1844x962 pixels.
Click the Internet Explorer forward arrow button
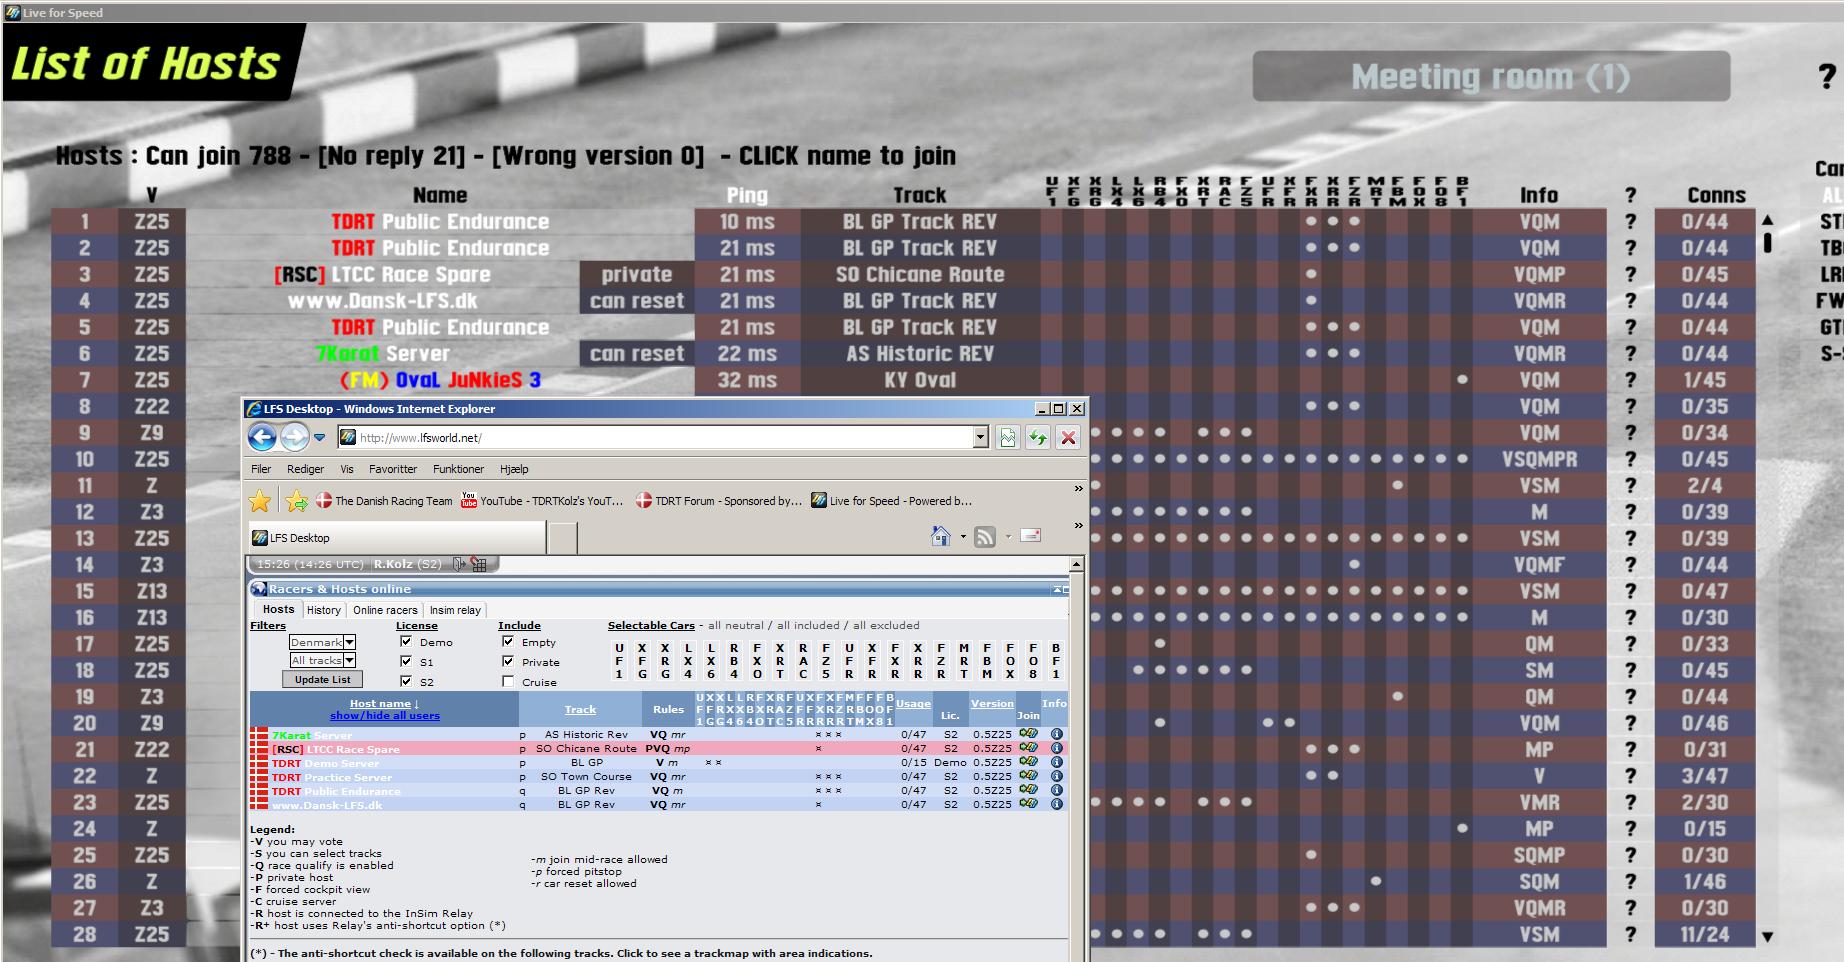pos(294,437)
